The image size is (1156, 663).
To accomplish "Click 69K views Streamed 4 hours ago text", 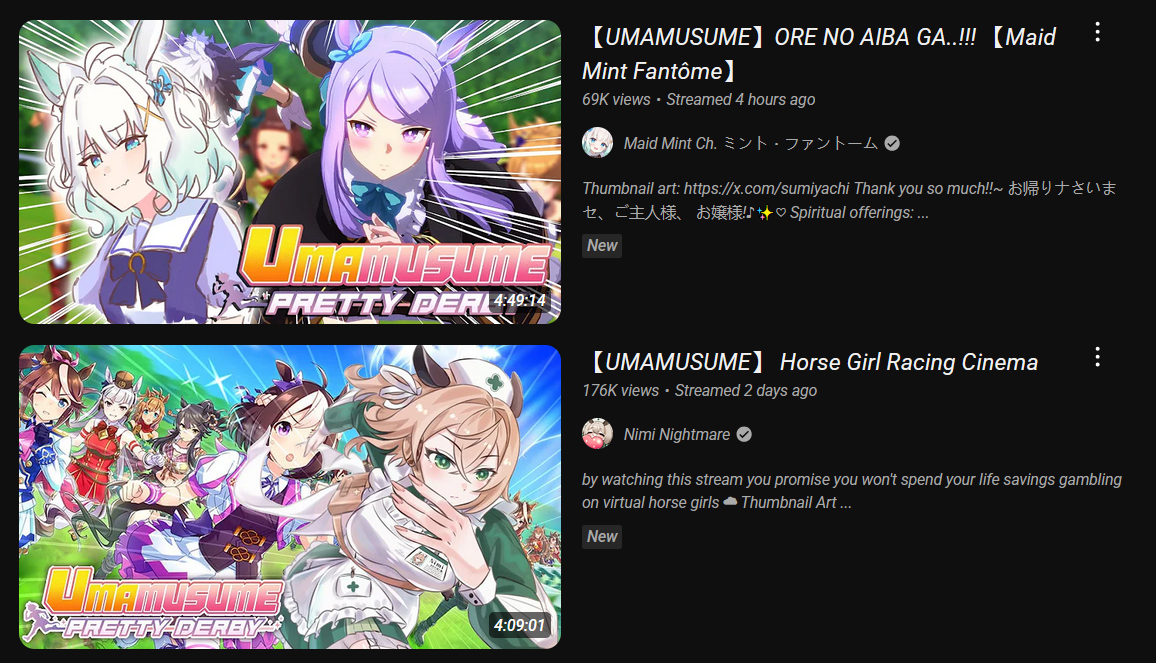I will coord(698,100).
